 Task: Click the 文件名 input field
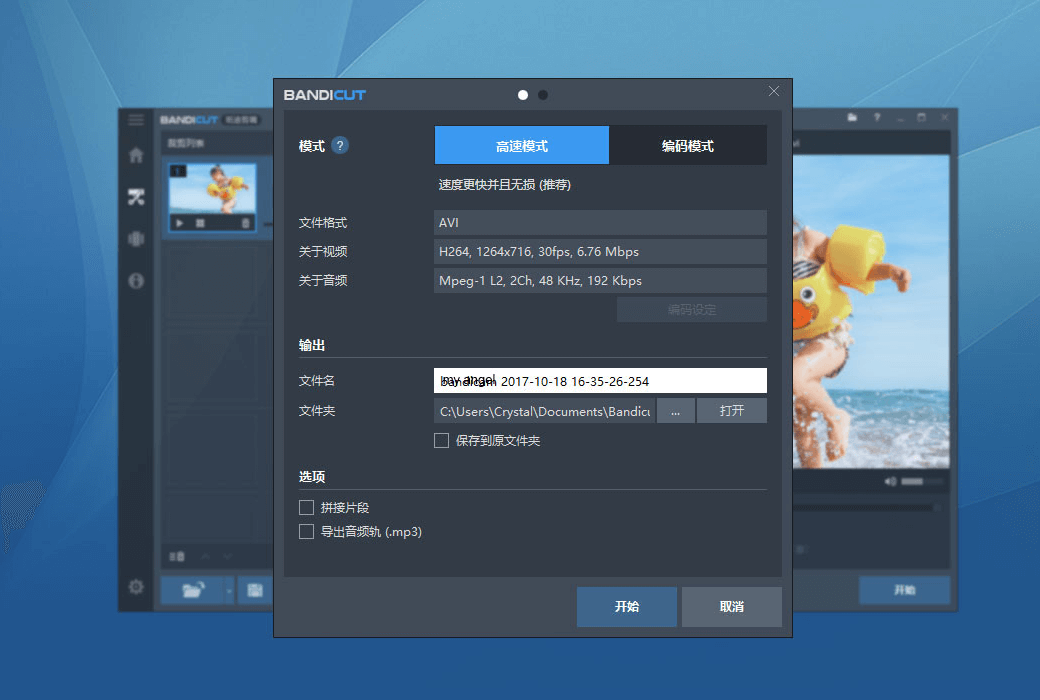600,381
